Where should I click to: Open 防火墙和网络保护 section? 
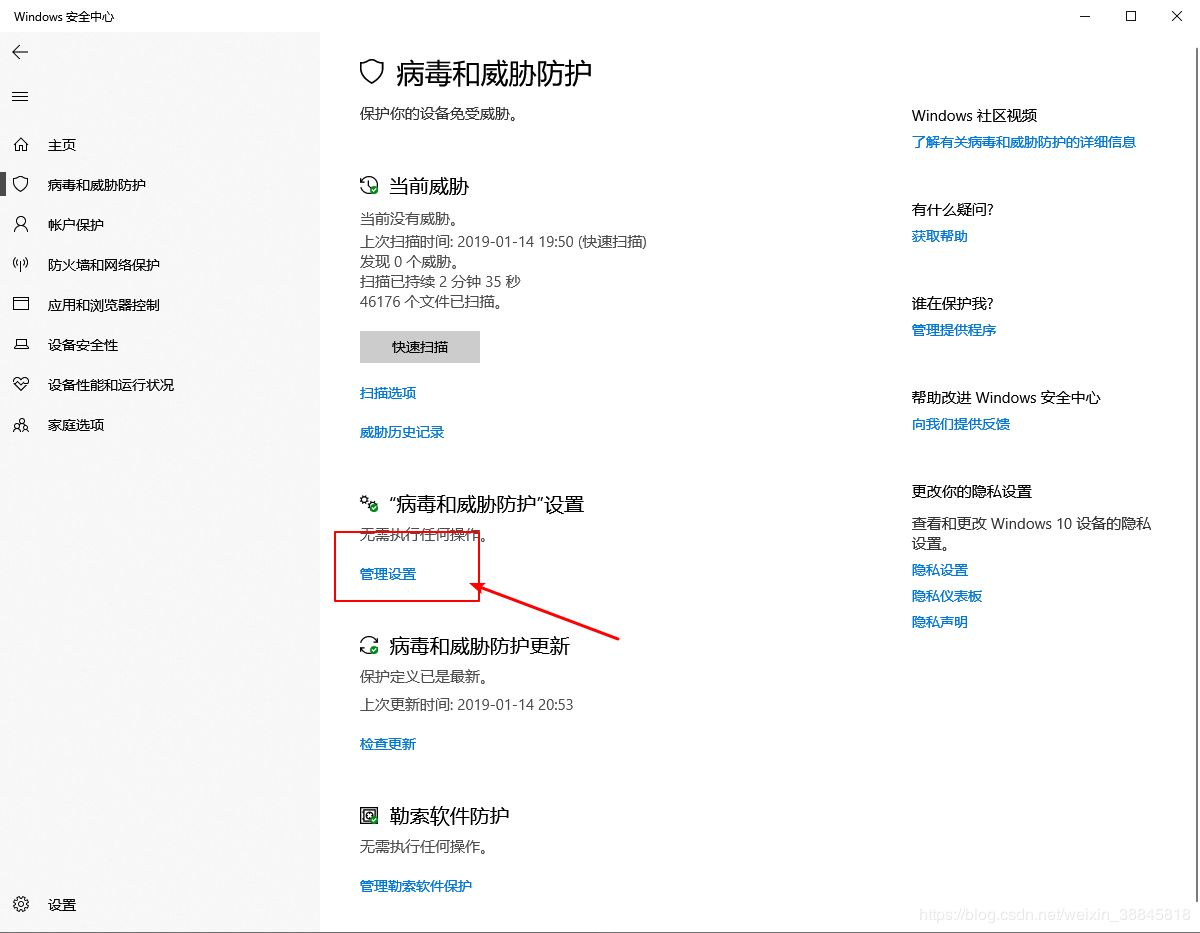click(x=104, y=265)
